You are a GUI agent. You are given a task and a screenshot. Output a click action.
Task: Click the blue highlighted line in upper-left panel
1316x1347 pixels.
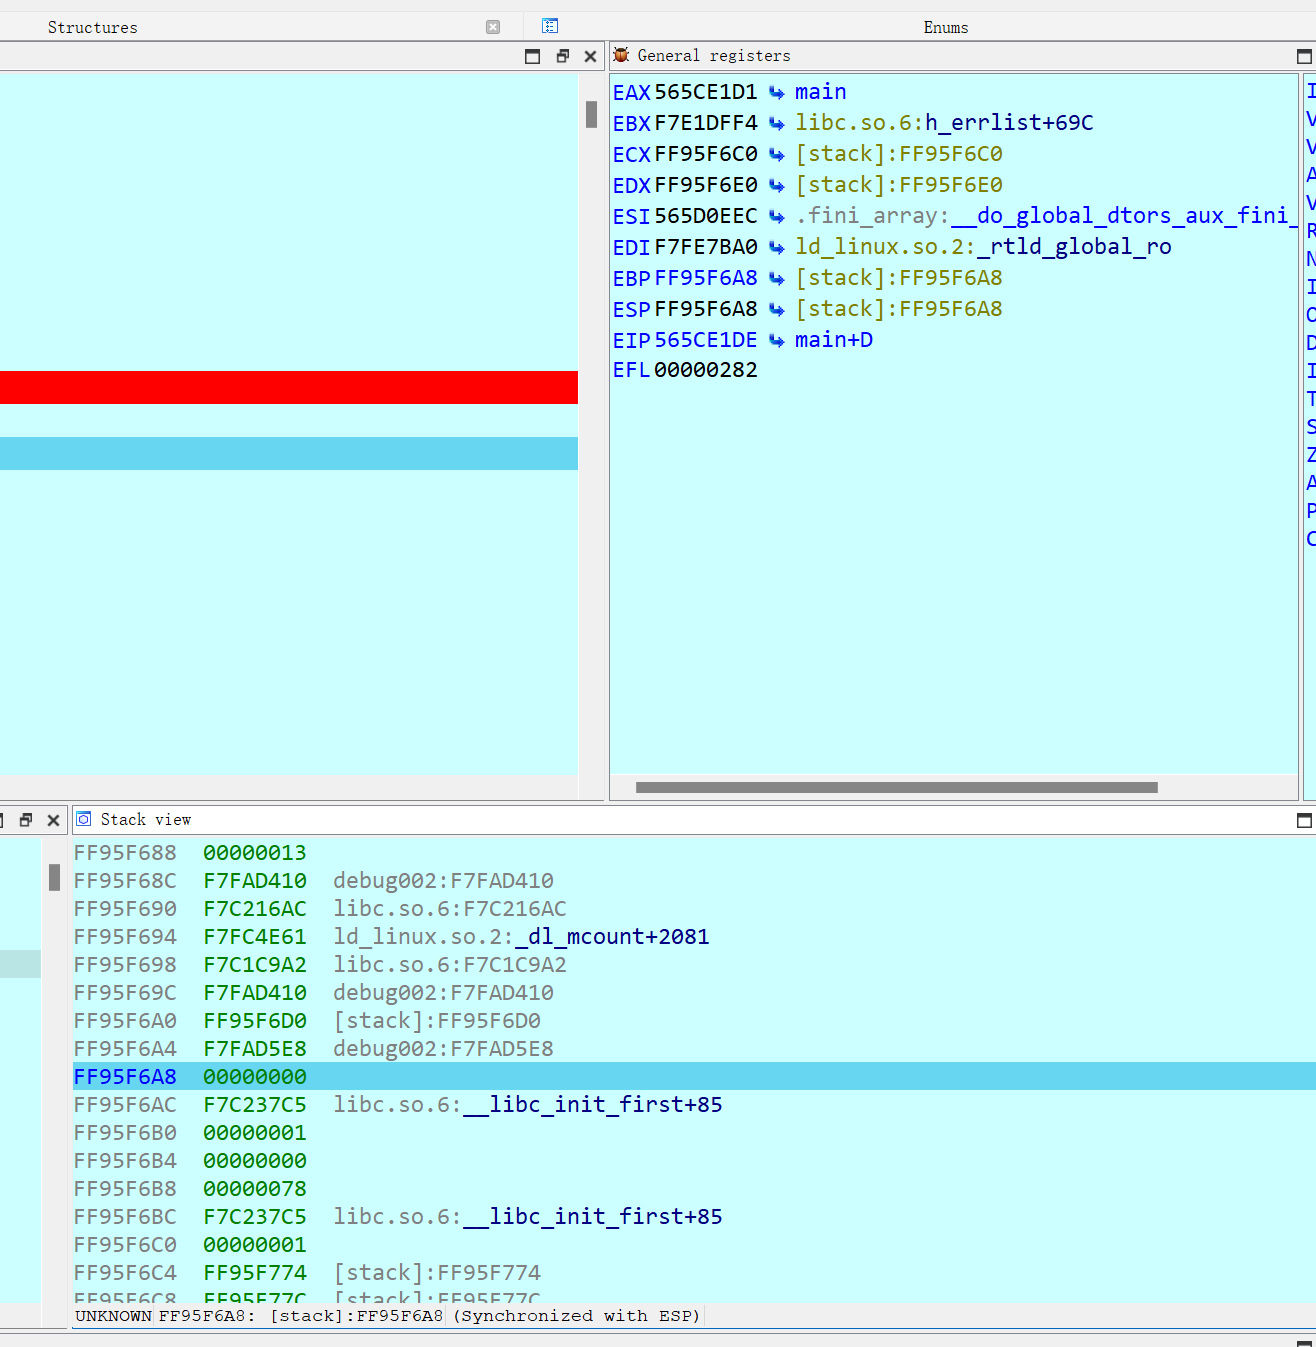(289, 453)
